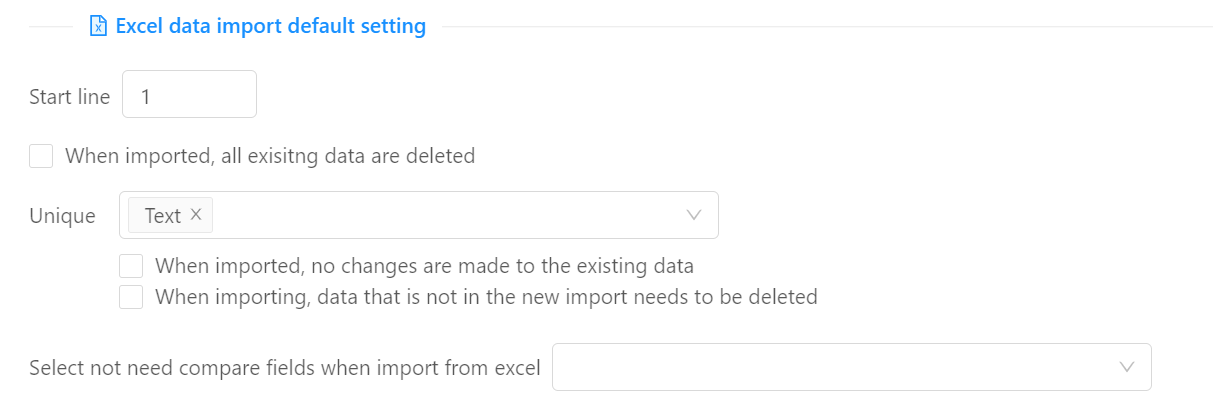Image resolution: width=1213 pixels, height=414 pixels.
Task: Open 'Select not need compare fields' combo box
Action: [x=852, y=367]
